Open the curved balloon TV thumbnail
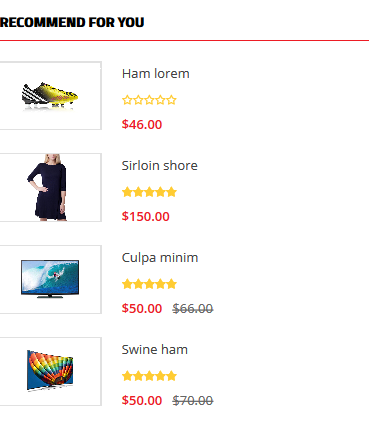The width and height of the screenshot is (370, 440). [50, 372]
